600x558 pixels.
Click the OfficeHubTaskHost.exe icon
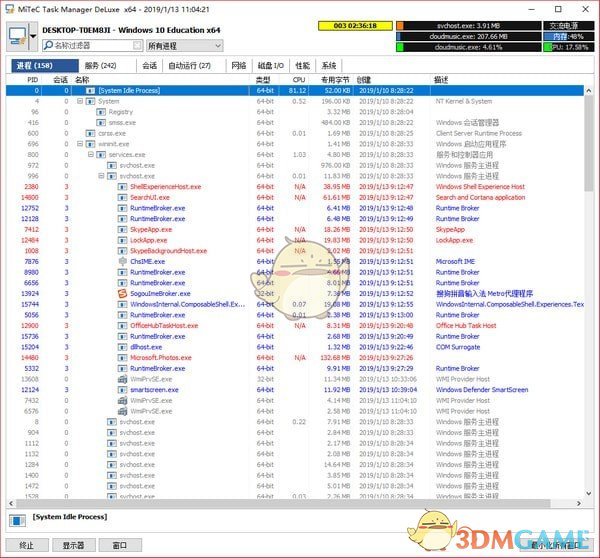tap(122, 326)
